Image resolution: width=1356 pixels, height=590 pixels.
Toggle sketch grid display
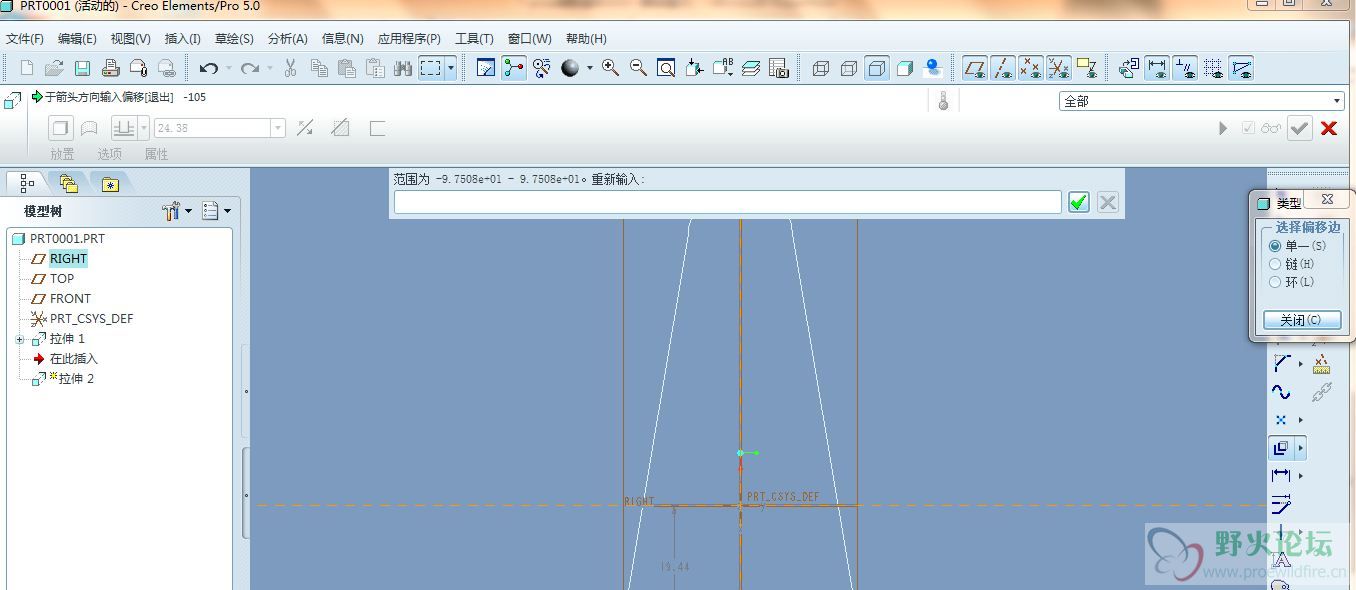pos(1213,68)
